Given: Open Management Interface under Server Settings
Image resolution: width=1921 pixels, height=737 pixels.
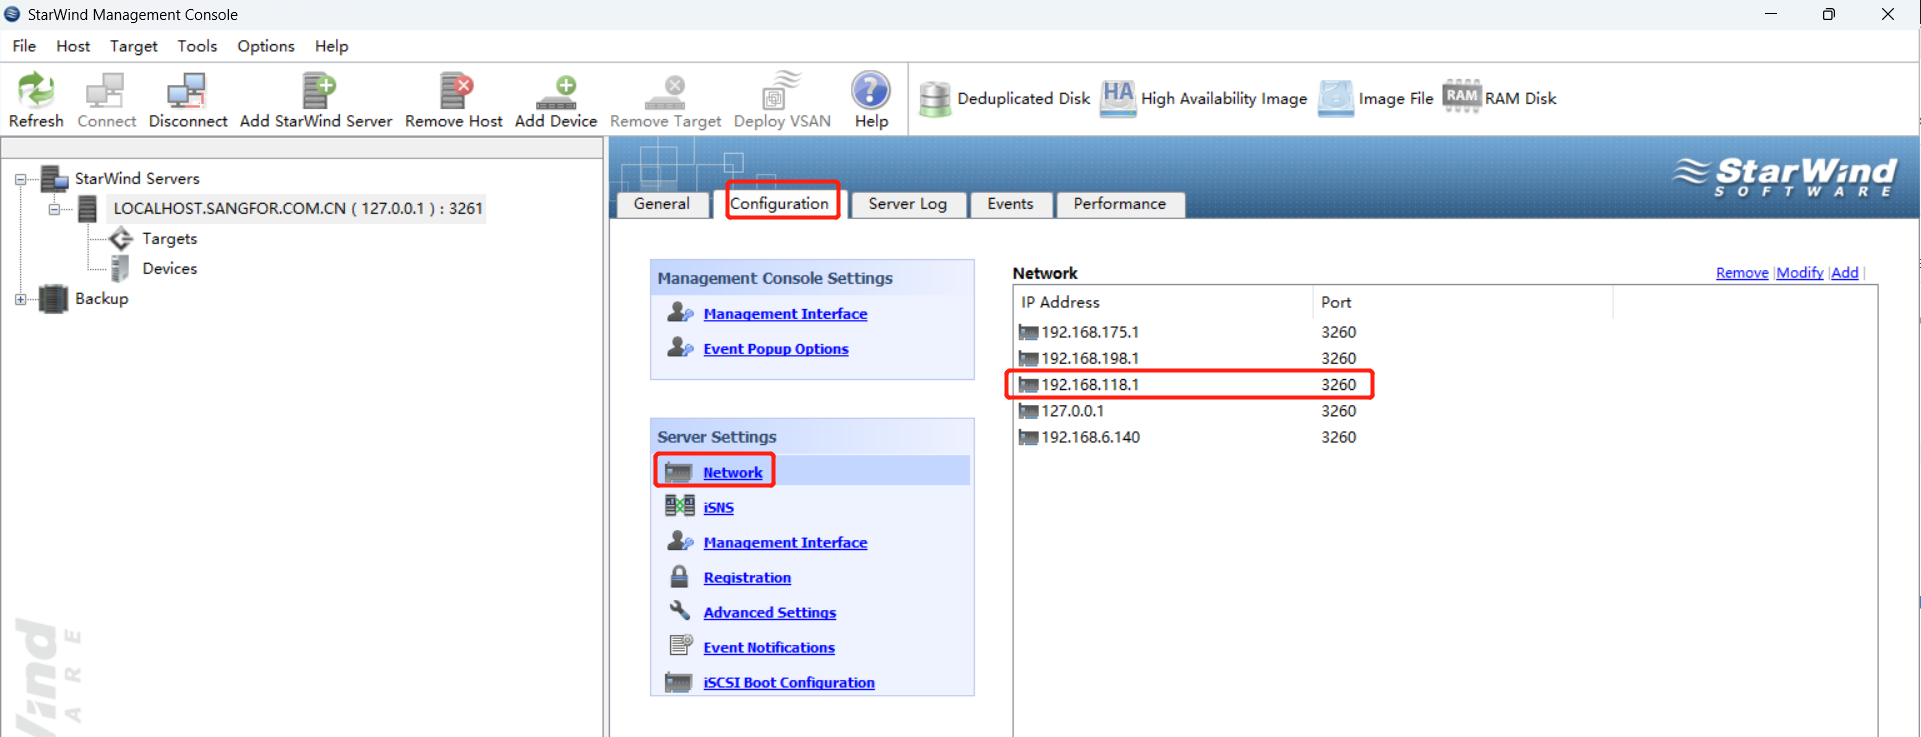Looking at the screenshot, I should [785, 543].
